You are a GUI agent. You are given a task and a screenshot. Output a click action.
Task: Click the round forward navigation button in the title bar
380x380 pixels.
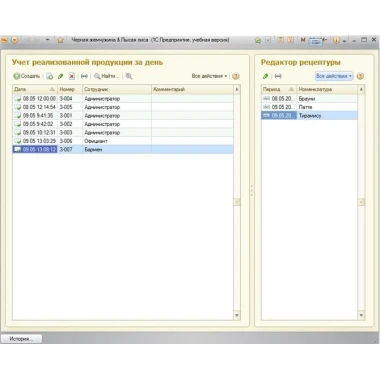click(x=15, y=40)
